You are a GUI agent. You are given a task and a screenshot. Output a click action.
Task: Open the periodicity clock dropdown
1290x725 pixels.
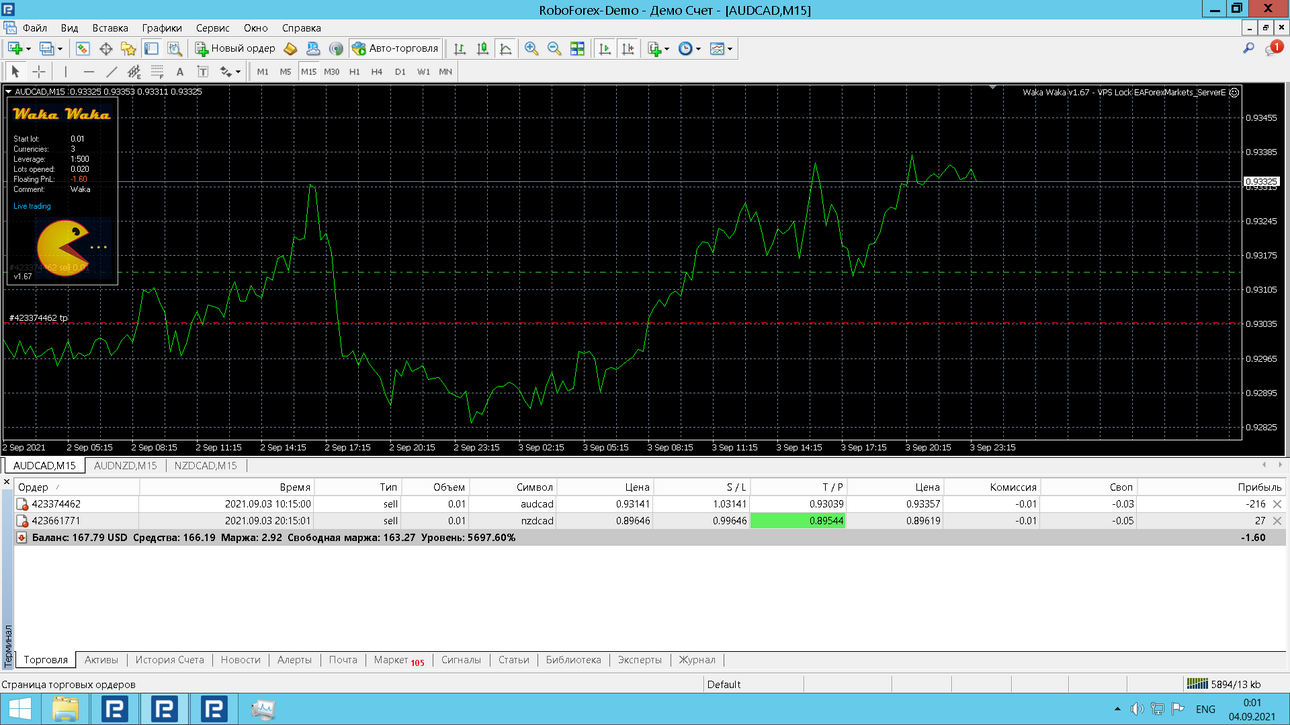698,48
